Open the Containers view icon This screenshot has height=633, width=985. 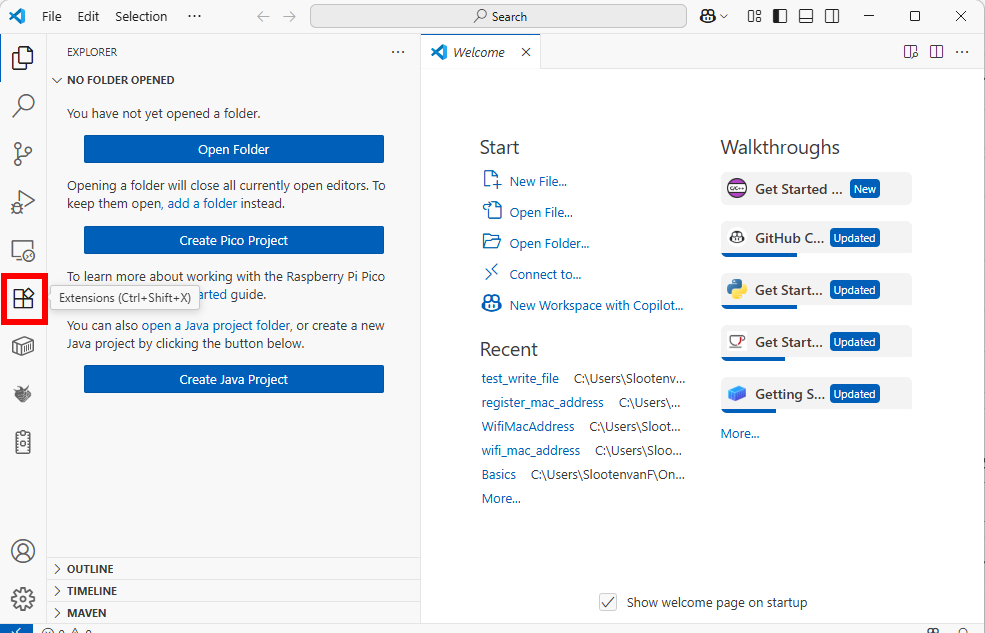click(23, 346)
